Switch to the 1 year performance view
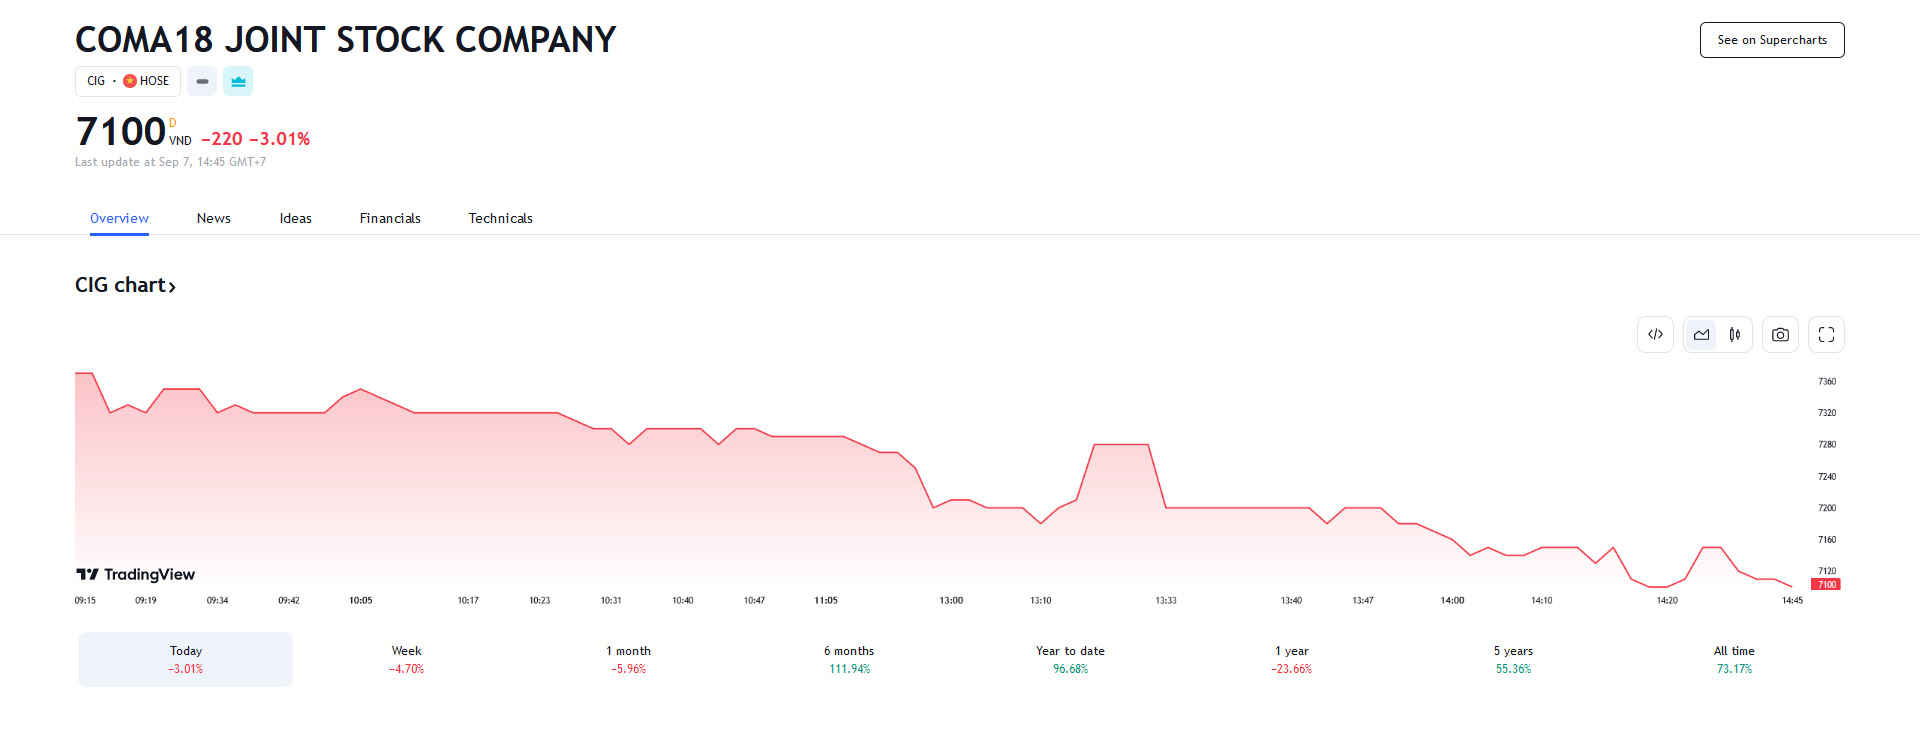This screenshot has height=750, width=1920. (1291, 659)
